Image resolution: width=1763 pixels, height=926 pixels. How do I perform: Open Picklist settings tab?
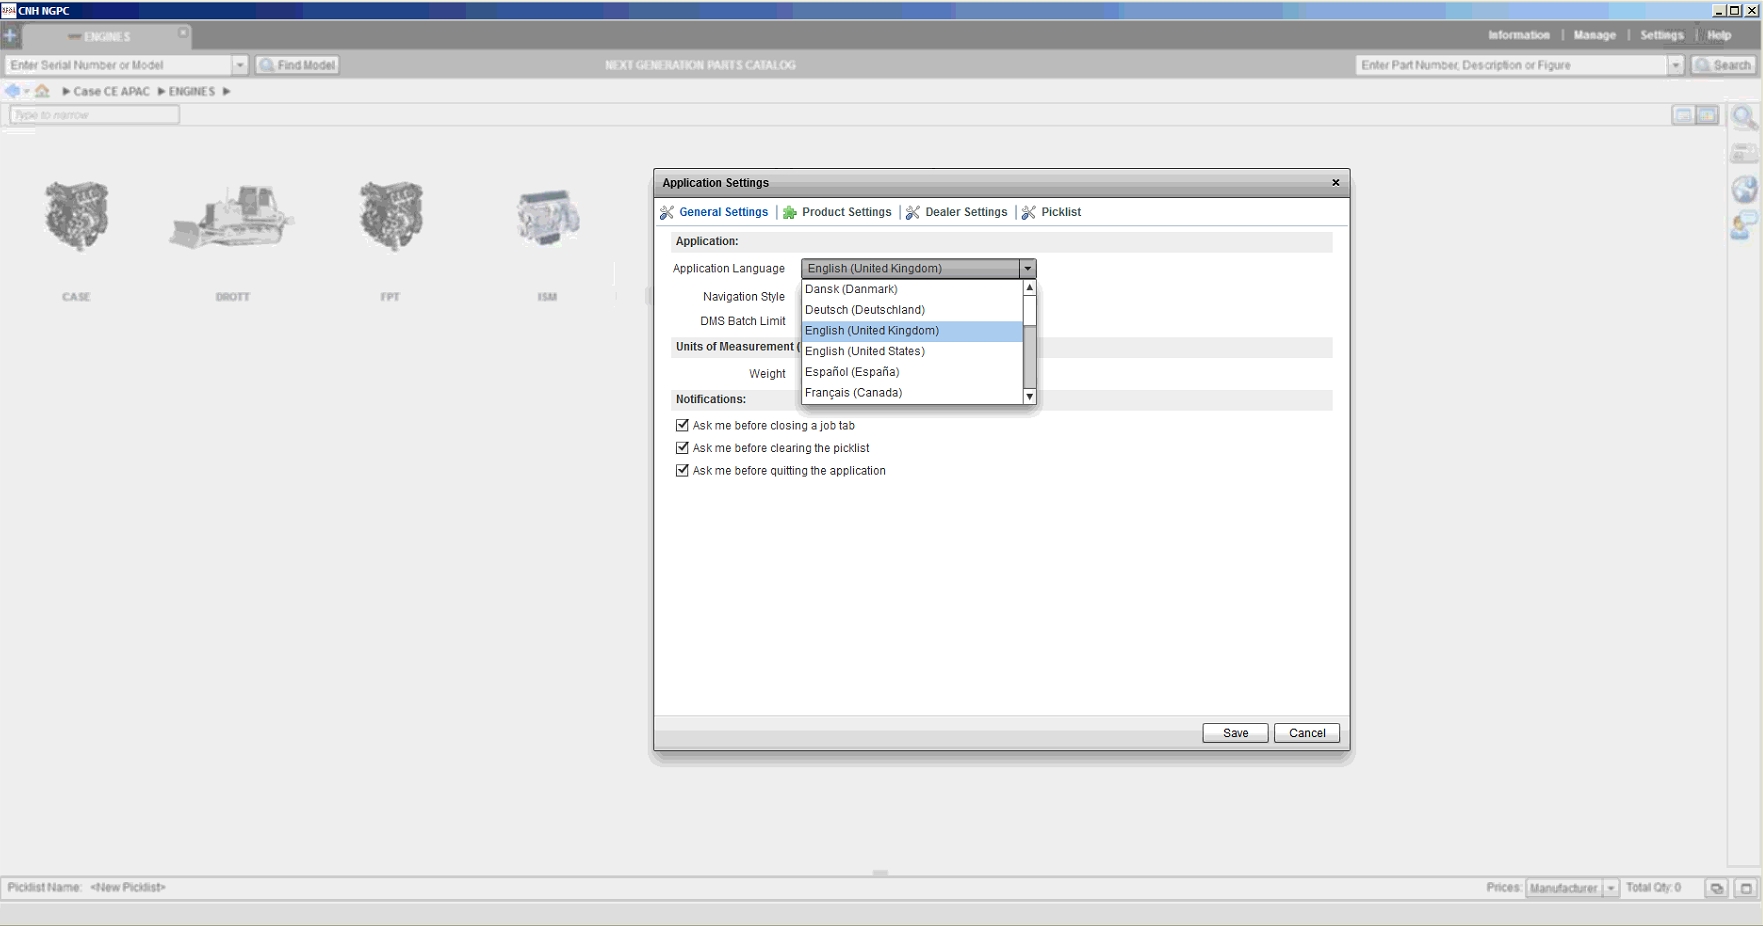click(1051, 212)
